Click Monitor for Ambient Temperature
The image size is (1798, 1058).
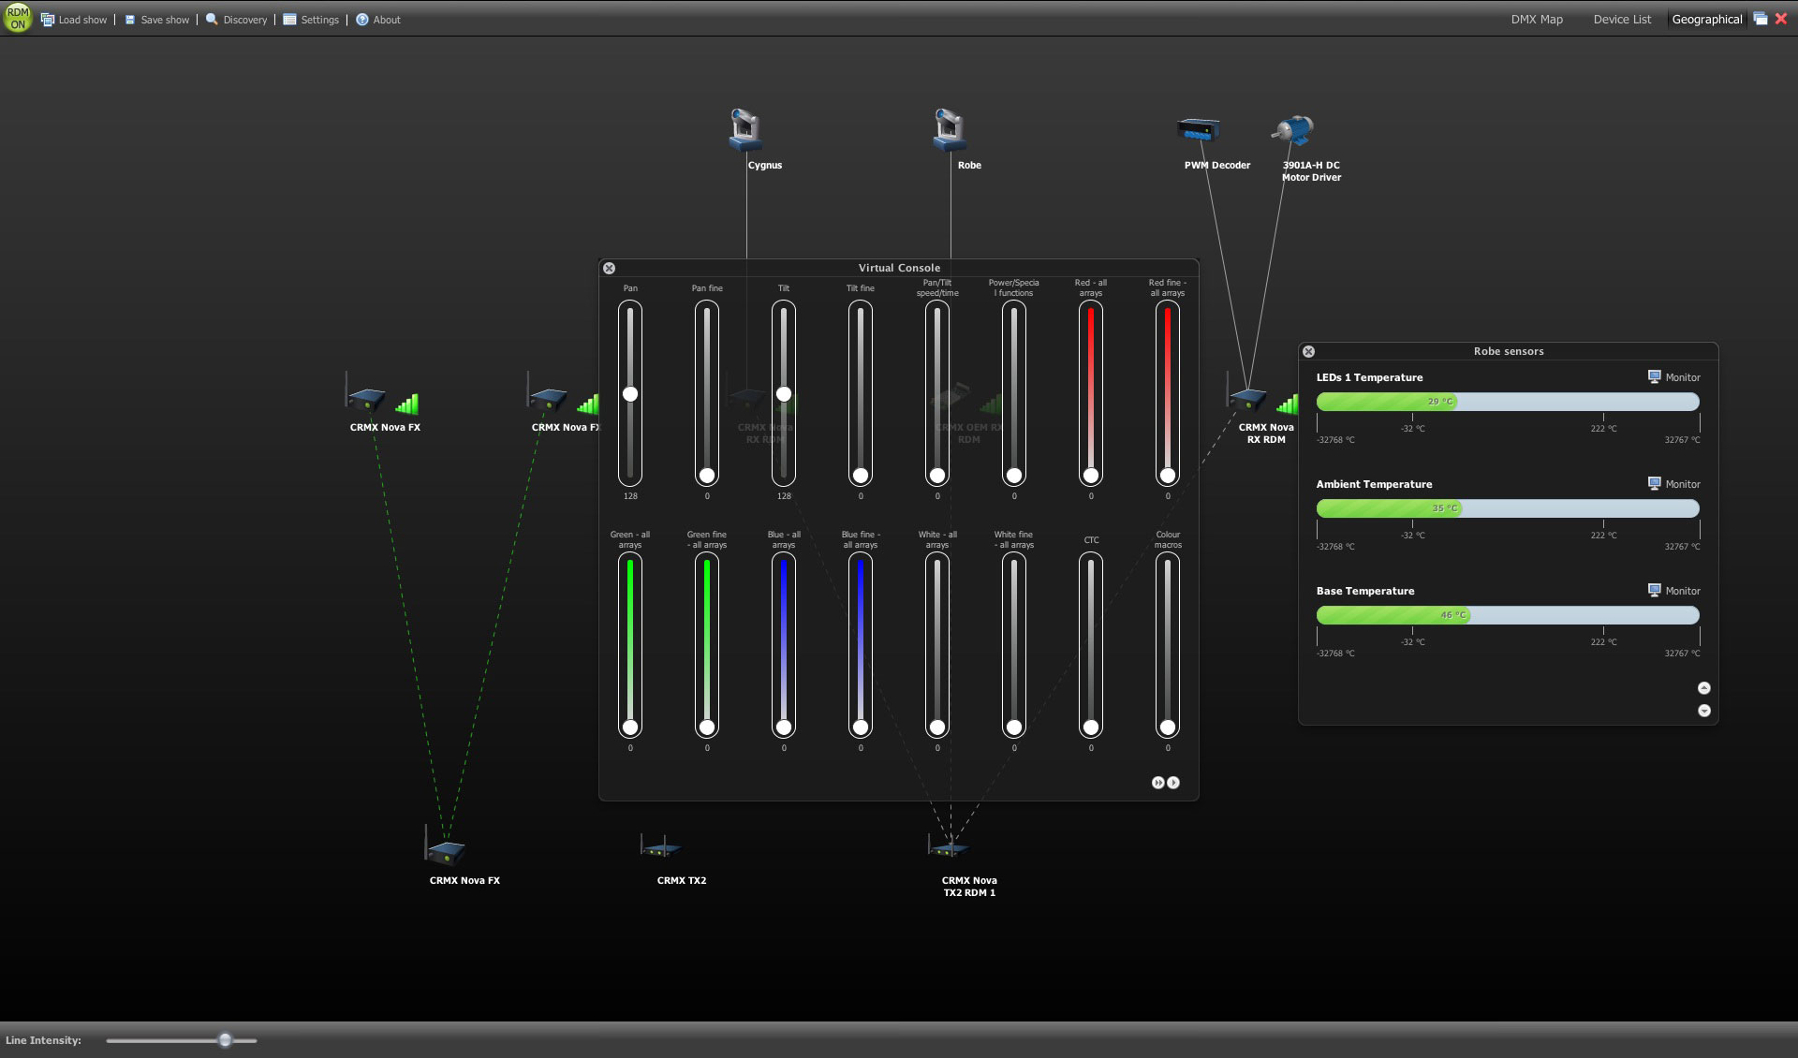click(x=1674, y=484)
